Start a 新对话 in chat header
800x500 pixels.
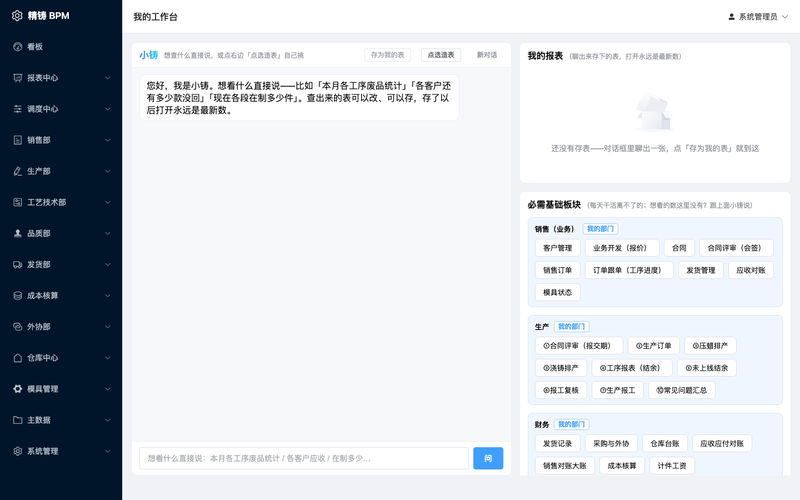coord(487,55)
